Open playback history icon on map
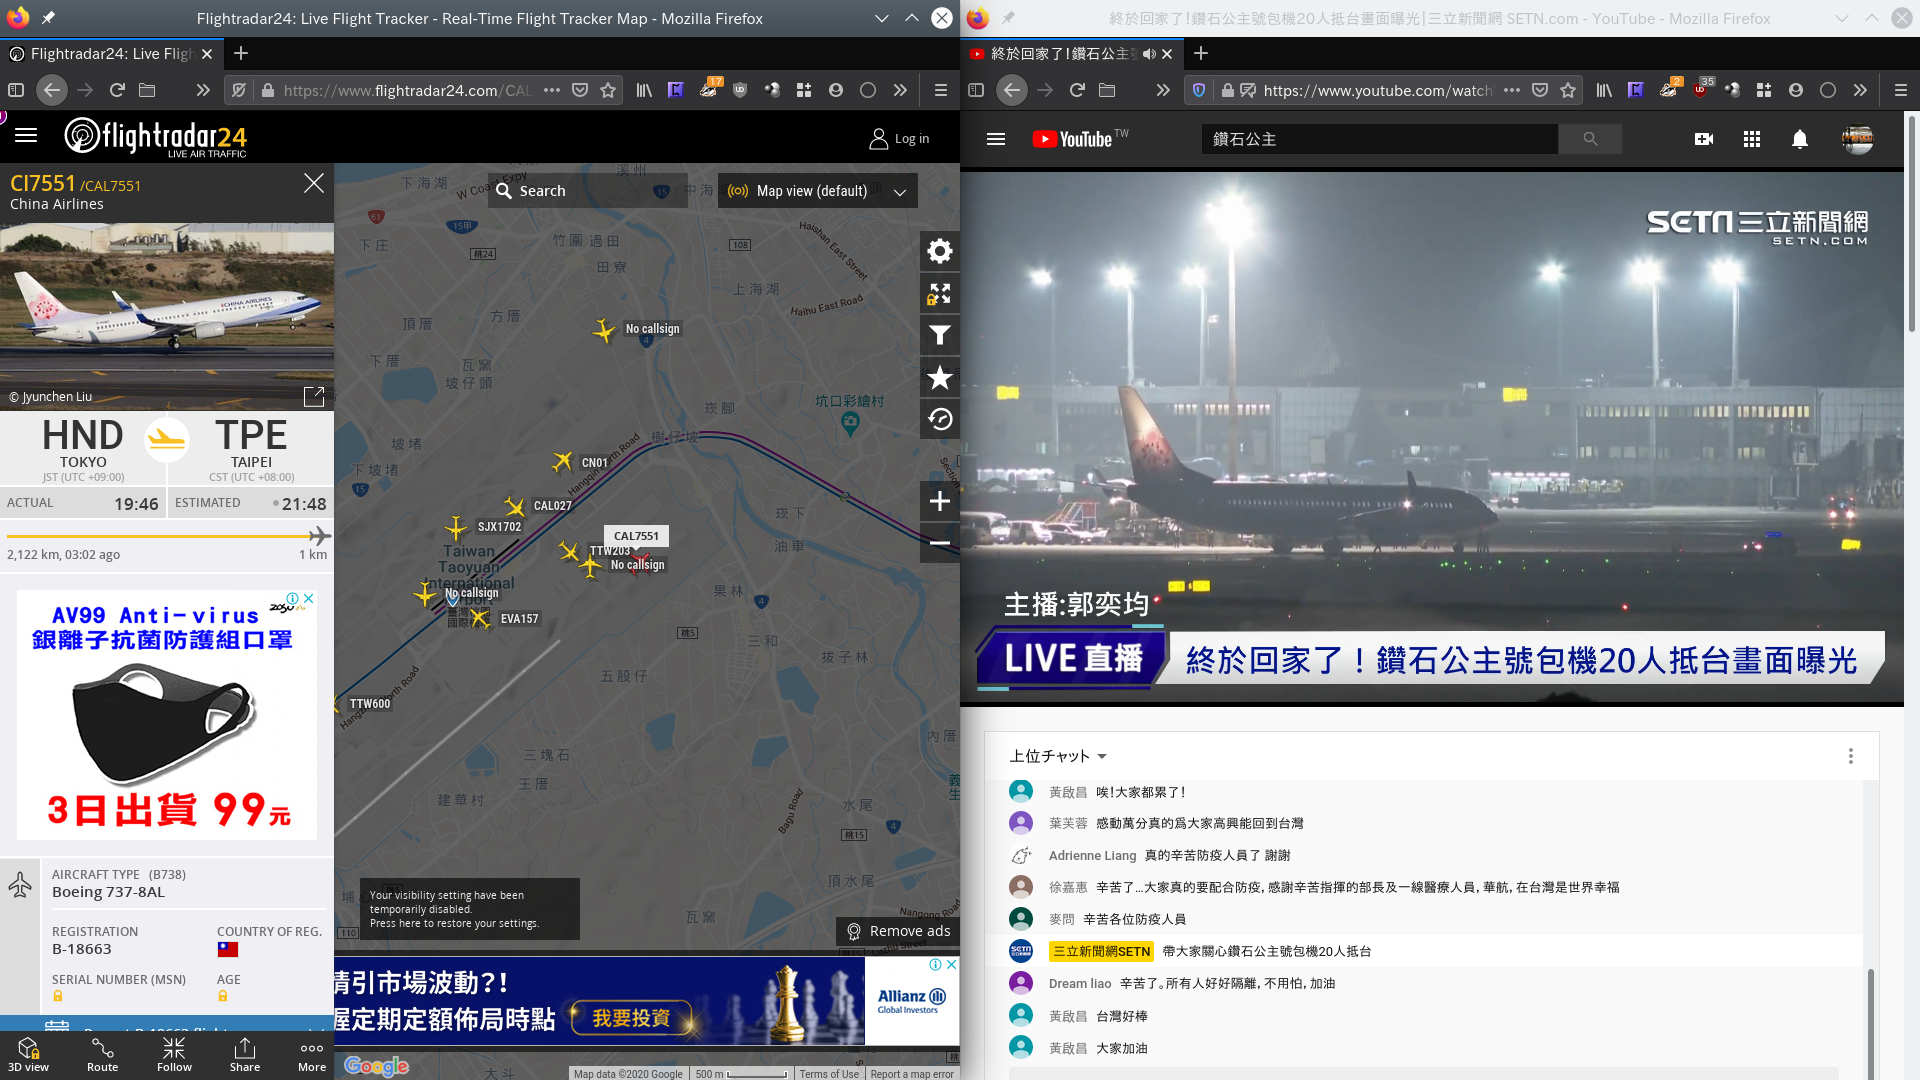Image resolution: width=1920 pixels, height=1080 pixels. pyautogui.click(x=939, y=419)
